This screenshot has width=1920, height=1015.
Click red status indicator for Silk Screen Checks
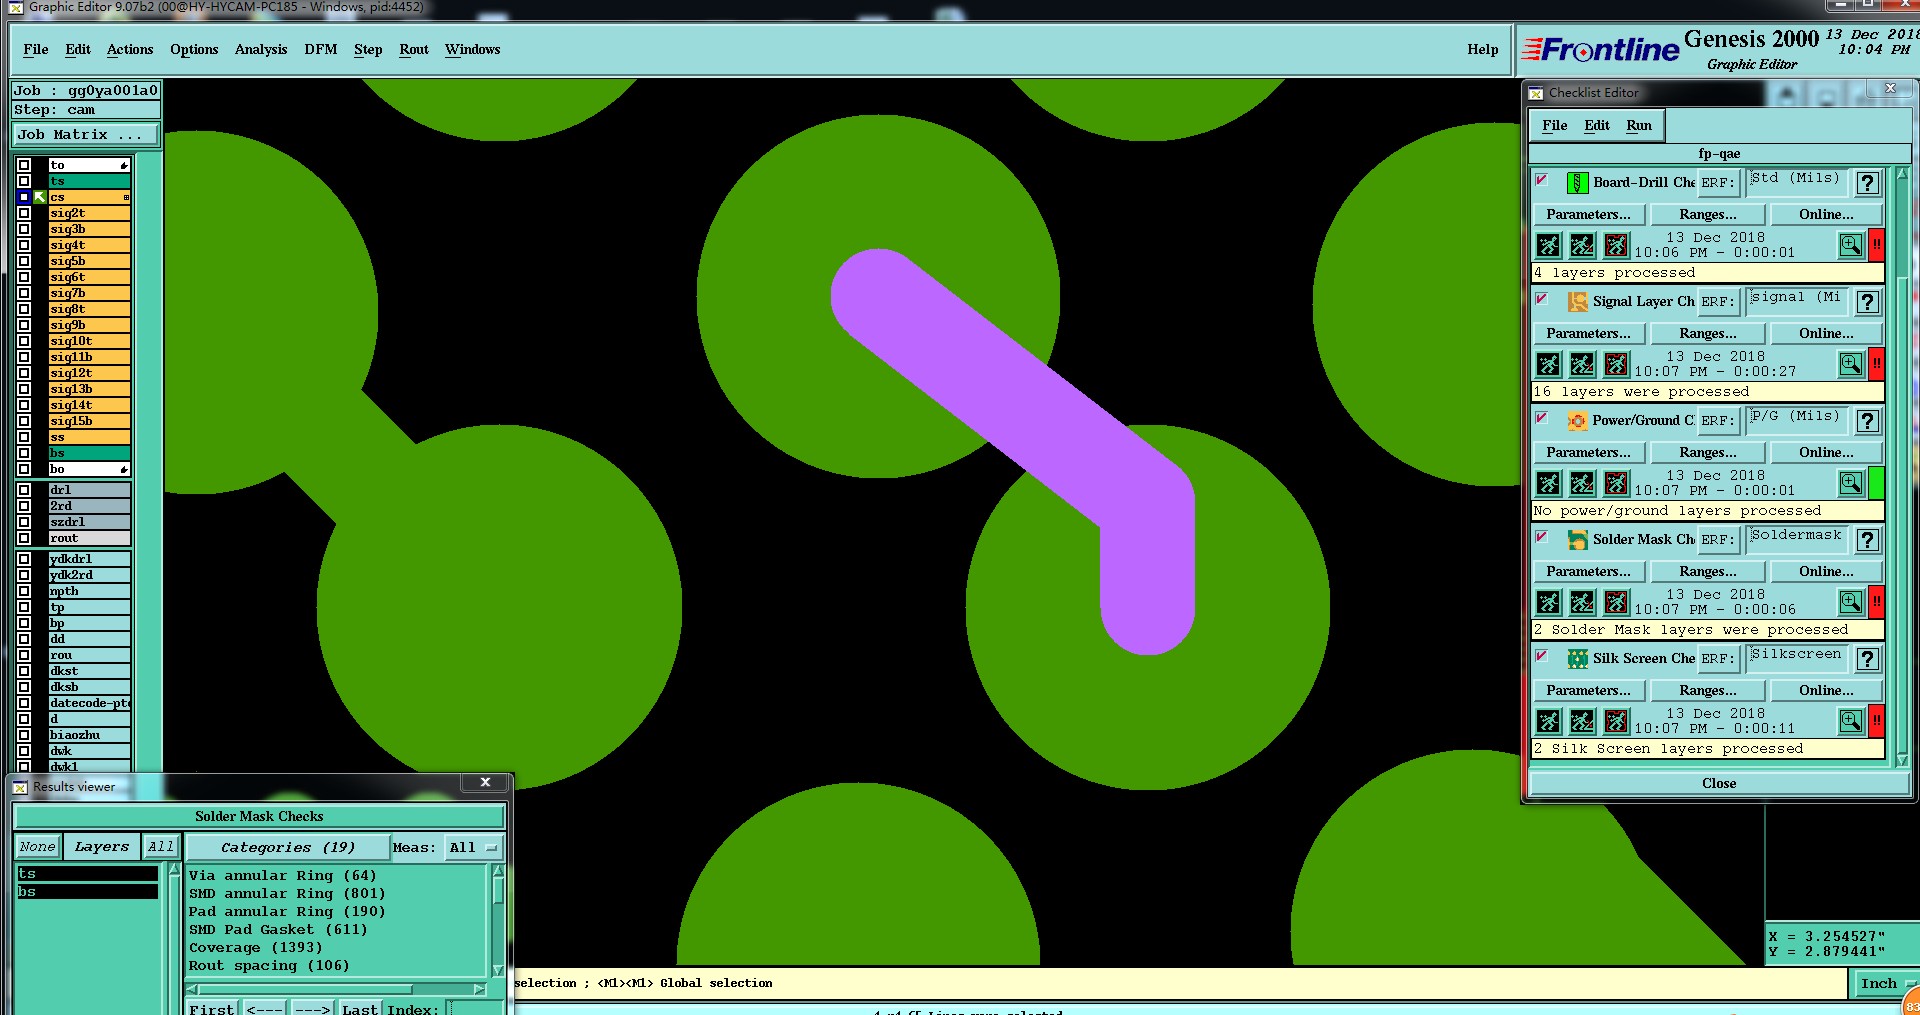point(1877,721)
